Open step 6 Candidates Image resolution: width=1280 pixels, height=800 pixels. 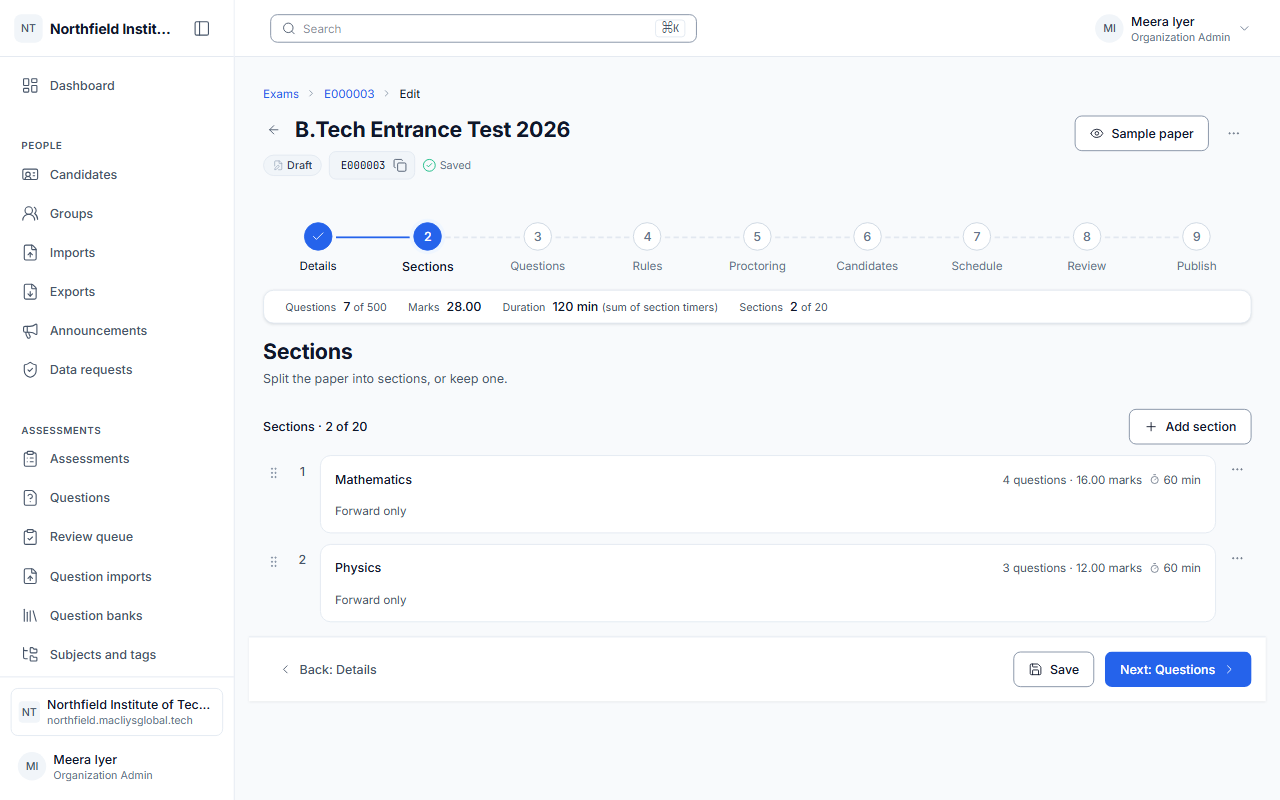(x=867, y=248)
